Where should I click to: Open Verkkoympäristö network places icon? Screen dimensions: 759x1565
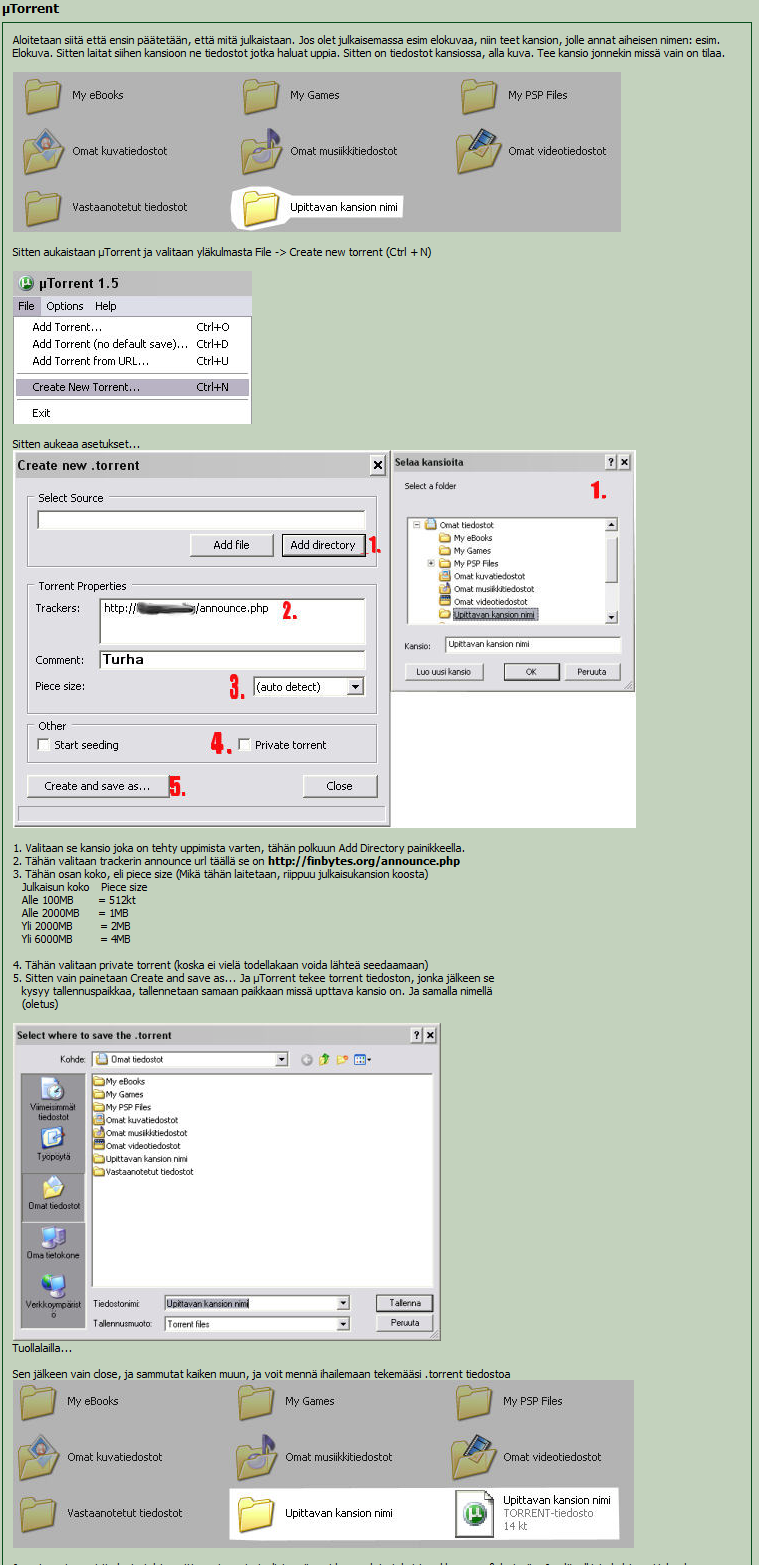pos(53,1286)
